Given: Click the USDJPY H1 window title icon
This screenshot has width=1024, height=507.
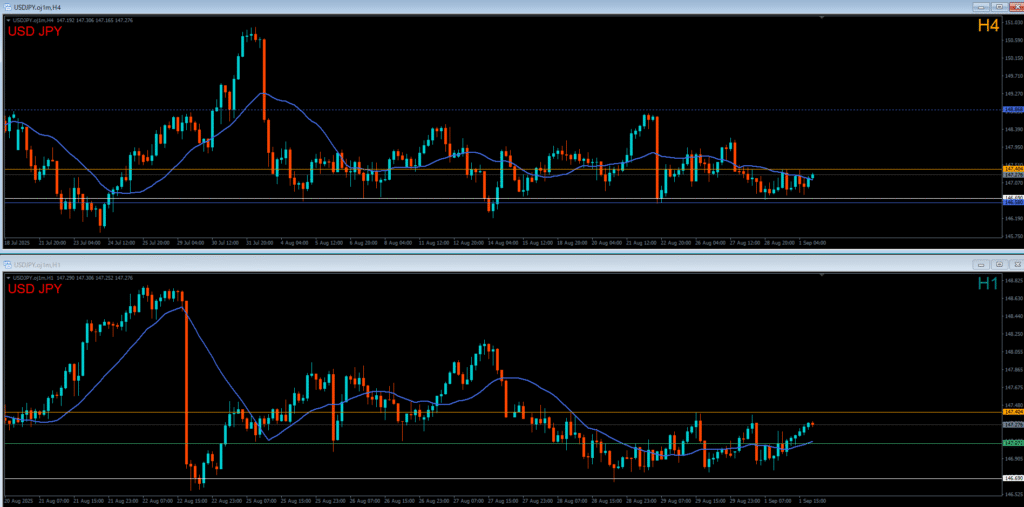Looking at the screenshot, I should [x=6, y=264].
